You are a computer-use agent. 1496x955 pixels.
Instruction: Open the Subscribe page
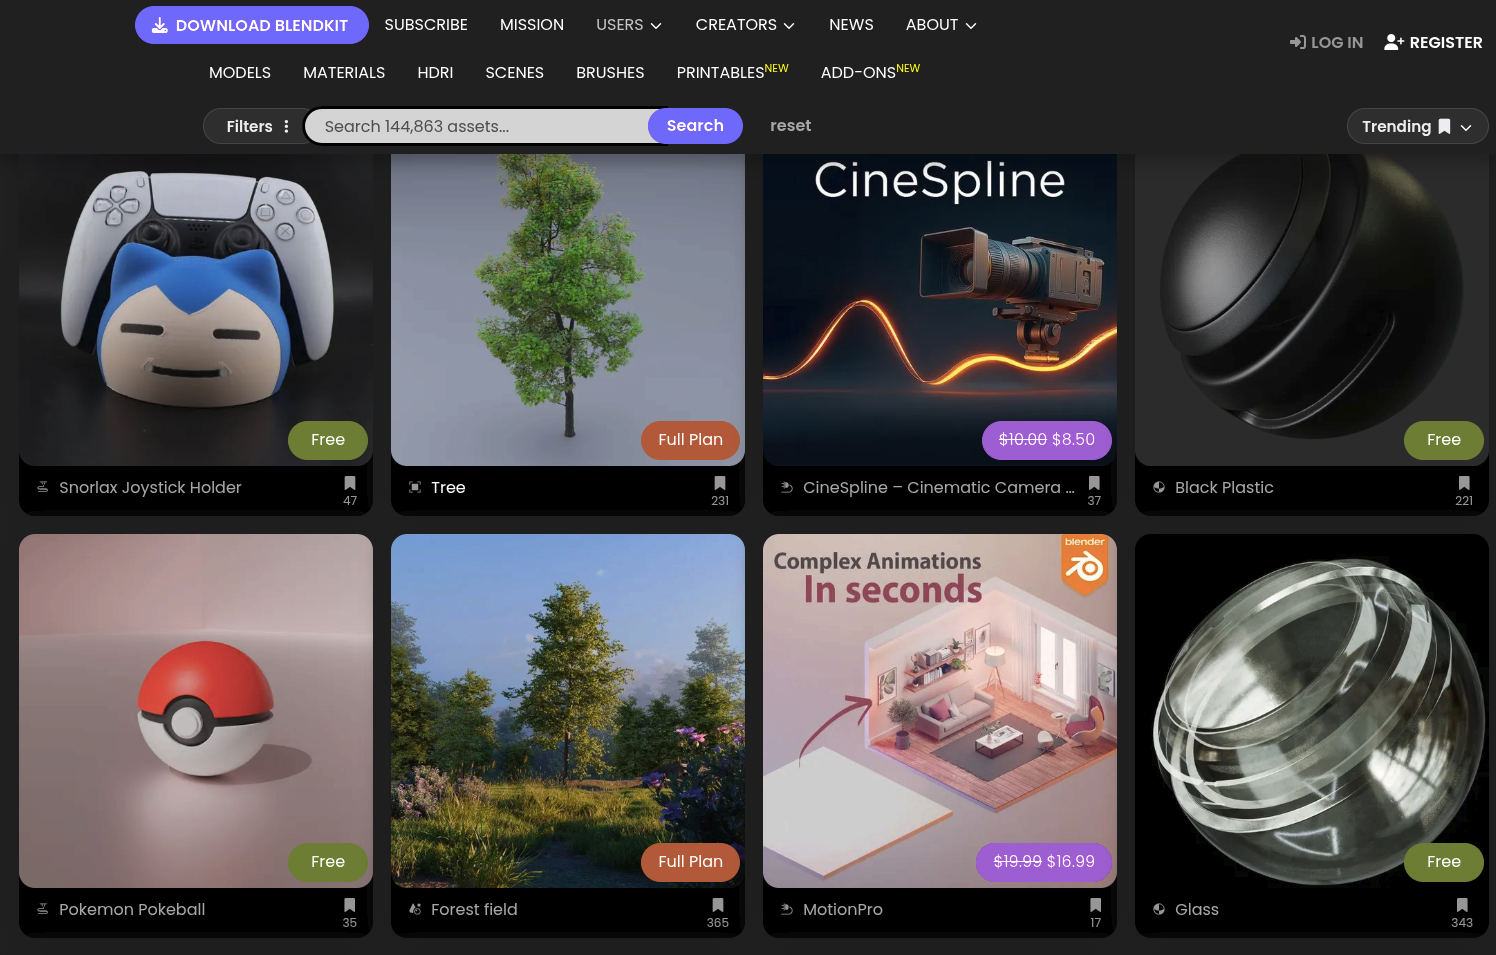(426, 25)
